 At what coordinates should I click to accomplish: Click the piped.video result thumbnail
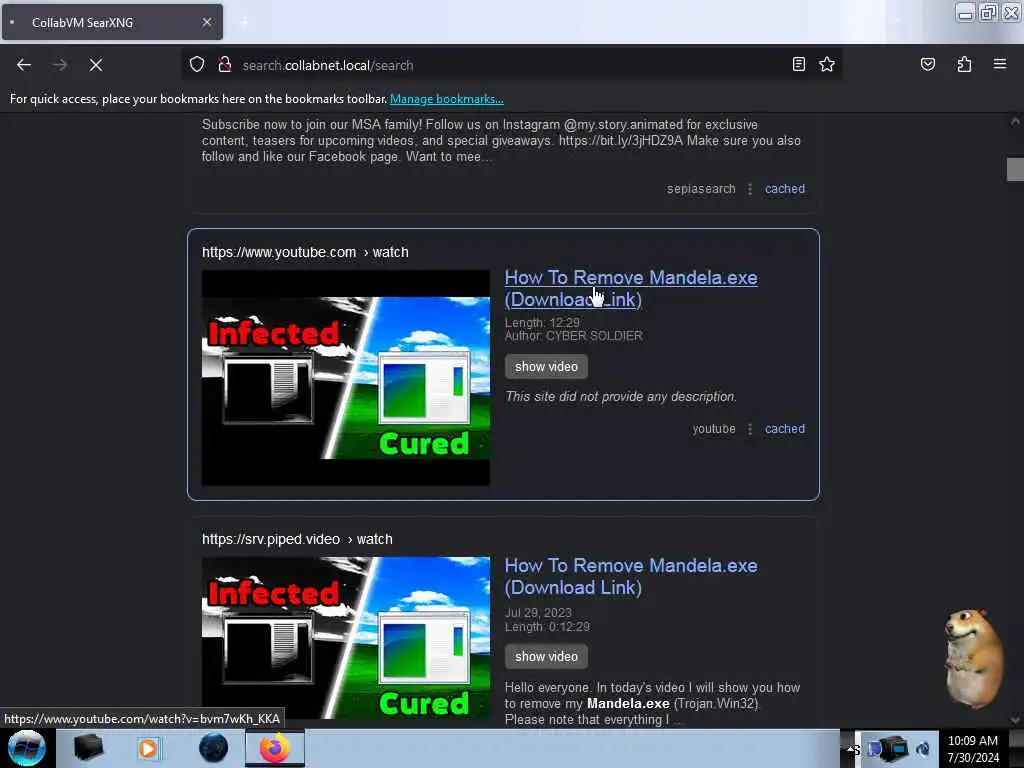pyautogui.click(x=345, y=639)
